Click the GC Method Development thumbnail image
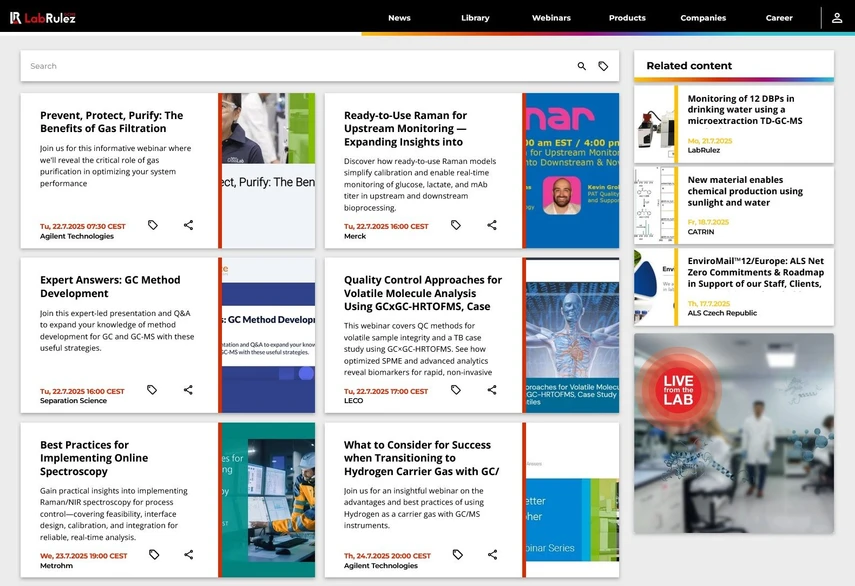The height and width of the screenshot is (586, 855). pyautogui.click(x=268, y=335)
